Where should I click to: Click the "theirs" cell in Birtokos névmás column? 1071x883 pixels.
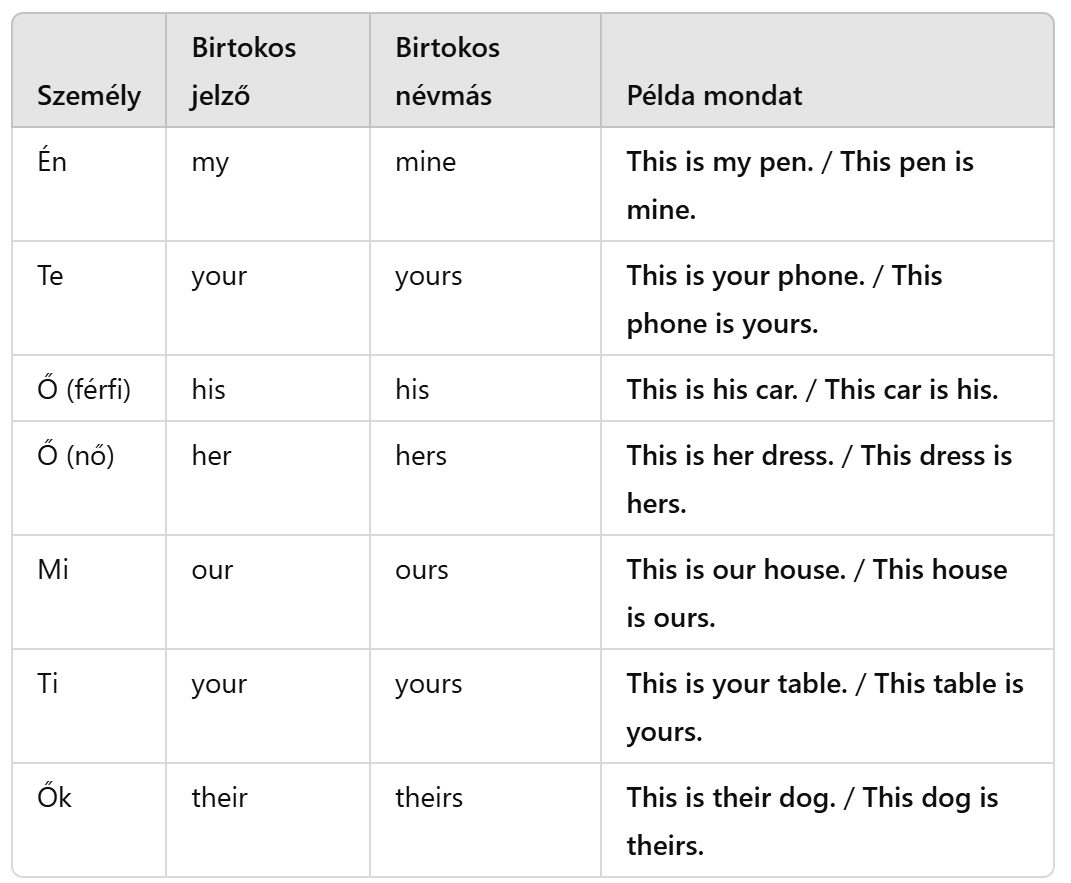(x=429, y=798)
